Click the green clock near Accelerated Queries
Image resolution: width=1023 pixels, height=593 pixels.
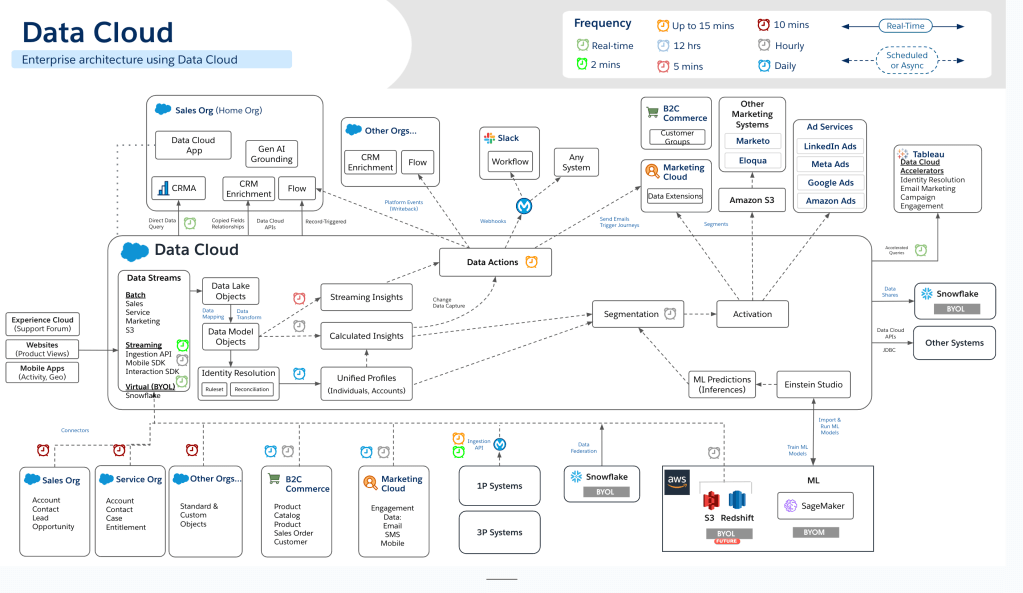[921, 250]
